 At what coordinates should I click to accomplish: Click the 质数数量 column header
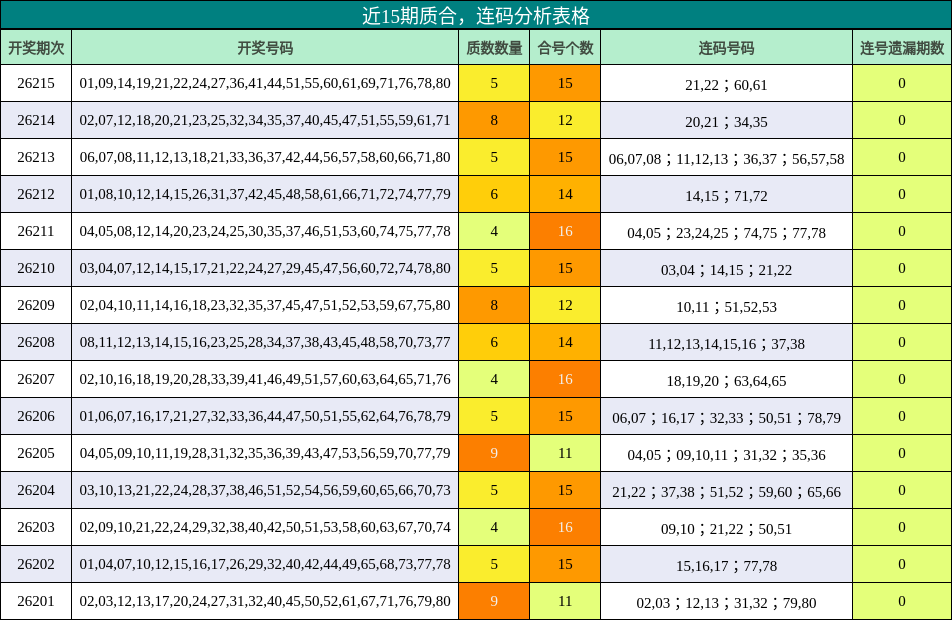(x=494, y=47)
